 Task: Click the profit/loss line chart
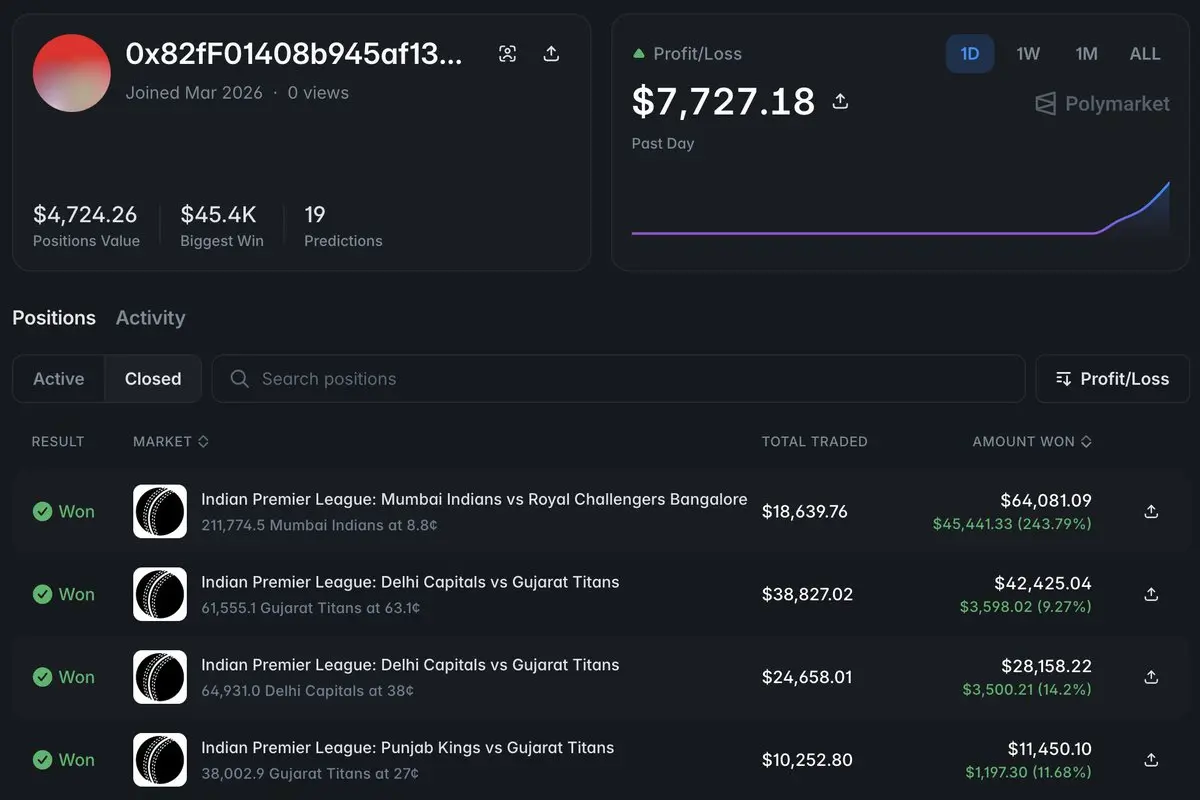pyautogui.click(x=900, y=210)
